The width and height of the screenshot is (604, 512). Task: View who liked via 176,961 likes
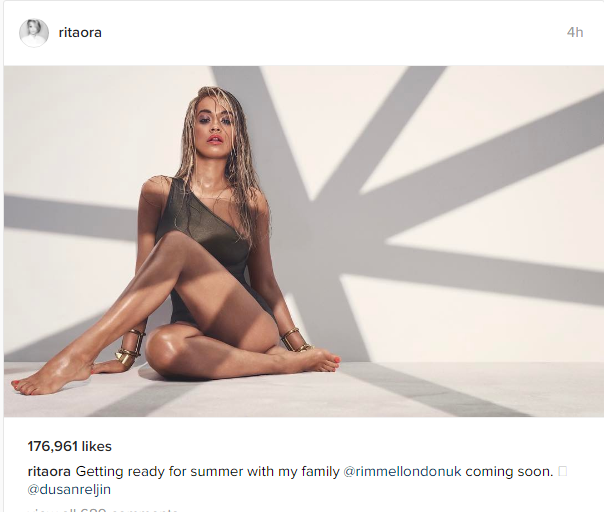pyautogui.click(x=70, y=447)
